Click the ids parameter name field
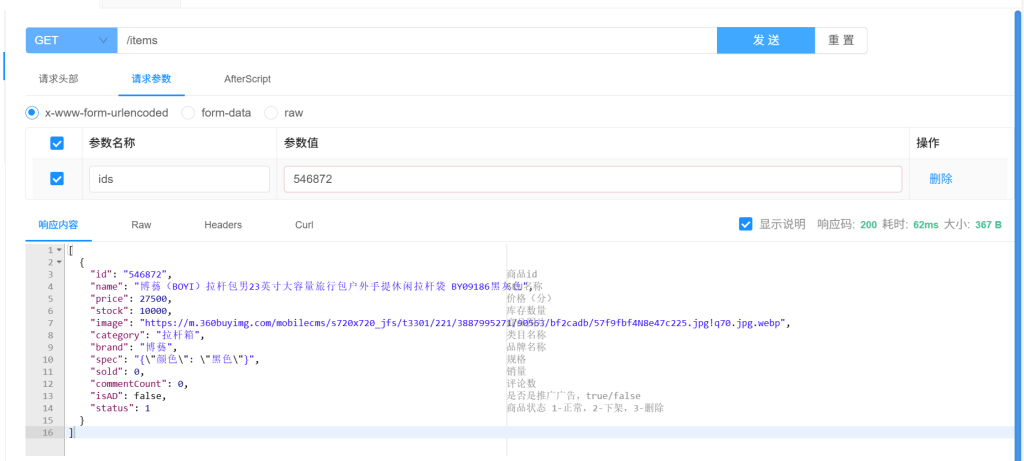This screenshot has width=1024, height=461. (179, 179)
